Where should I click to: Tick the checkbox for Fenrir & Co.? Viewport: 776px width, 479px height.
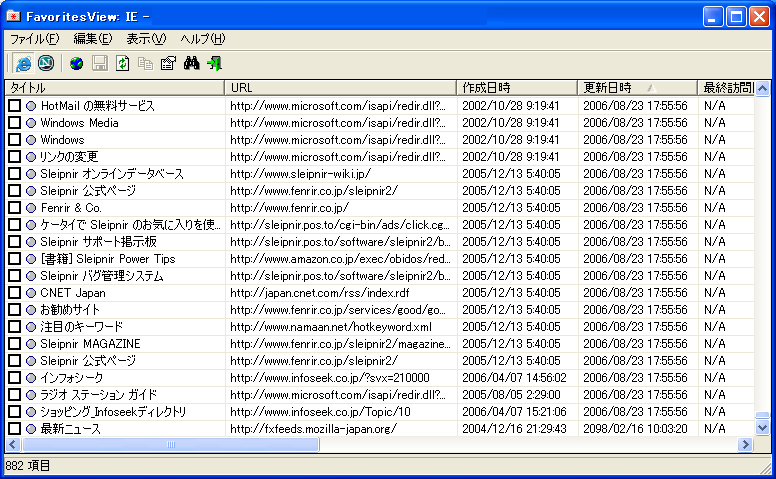pyautogui.click(x=15, y=208)
